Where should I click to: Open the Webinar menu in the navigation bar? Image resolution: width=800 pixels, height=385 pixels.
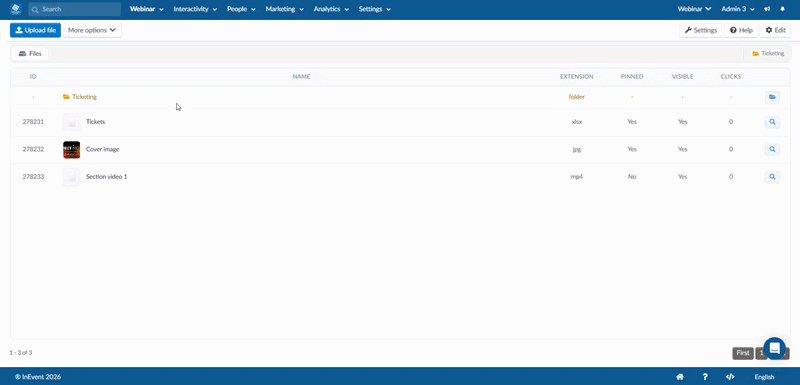tap(147, 9)
